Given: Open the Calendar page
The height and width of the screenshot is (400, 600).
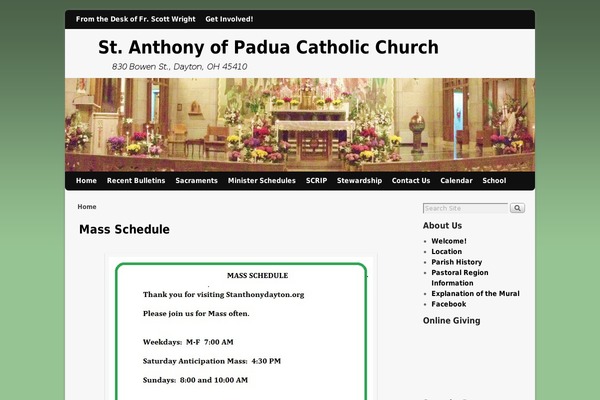Looking at the screenshot, I should click(456, 181).
